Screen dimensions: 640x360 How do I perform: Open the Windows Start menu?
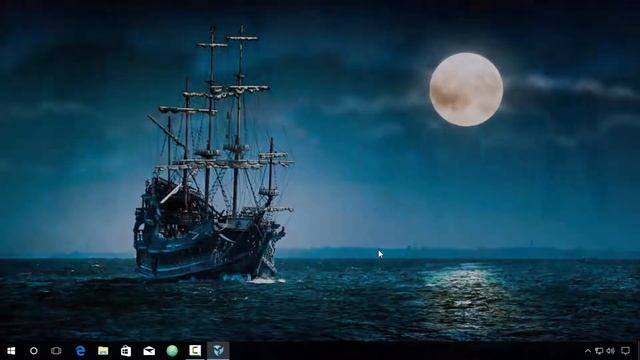[11, 351]
